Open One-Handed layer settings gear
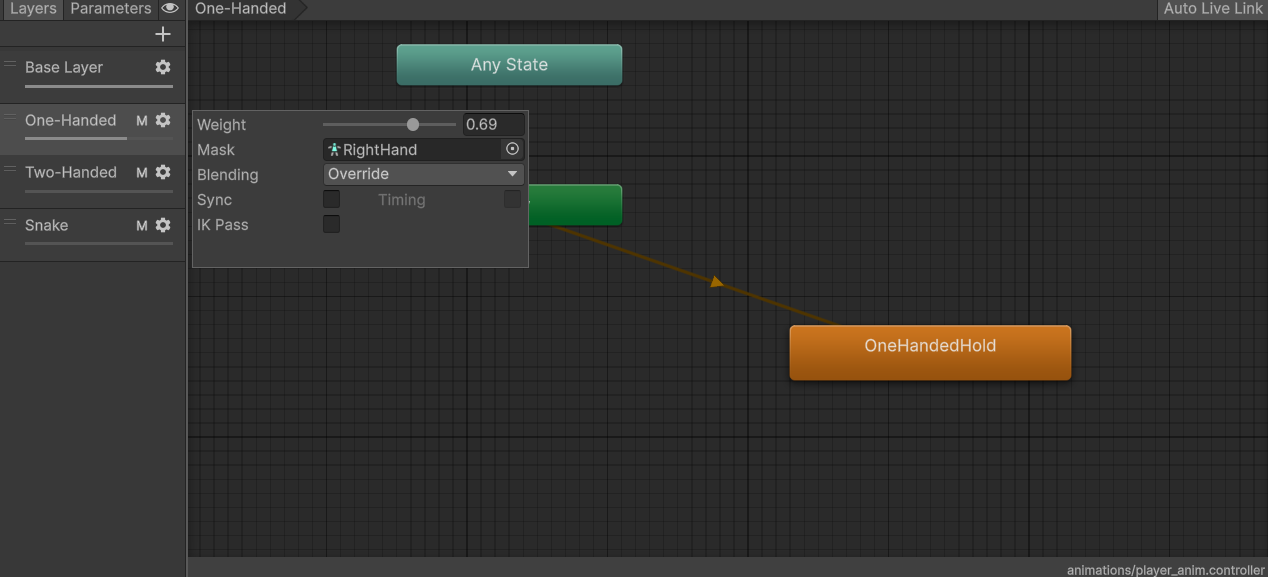The height and width of the screenshot is (577, 1268). (163, 120)
